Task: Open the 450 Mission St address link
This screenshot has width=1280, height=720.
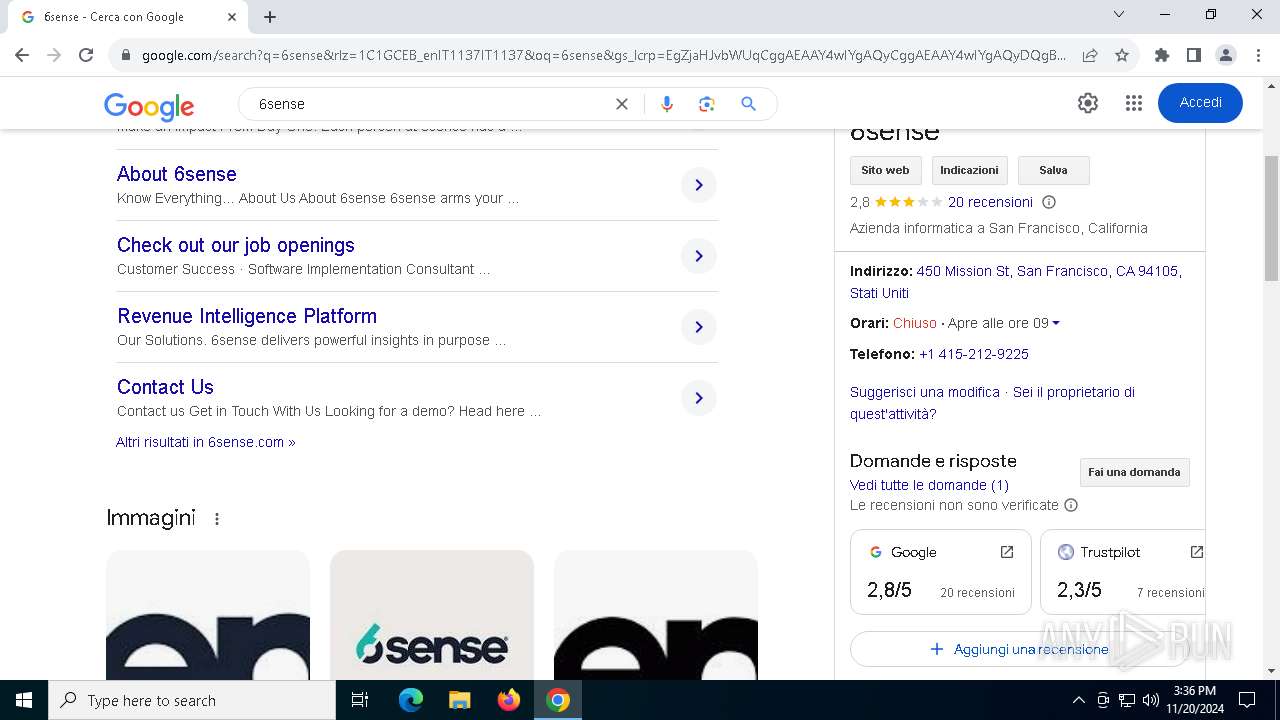Action: coord(1016,282)
